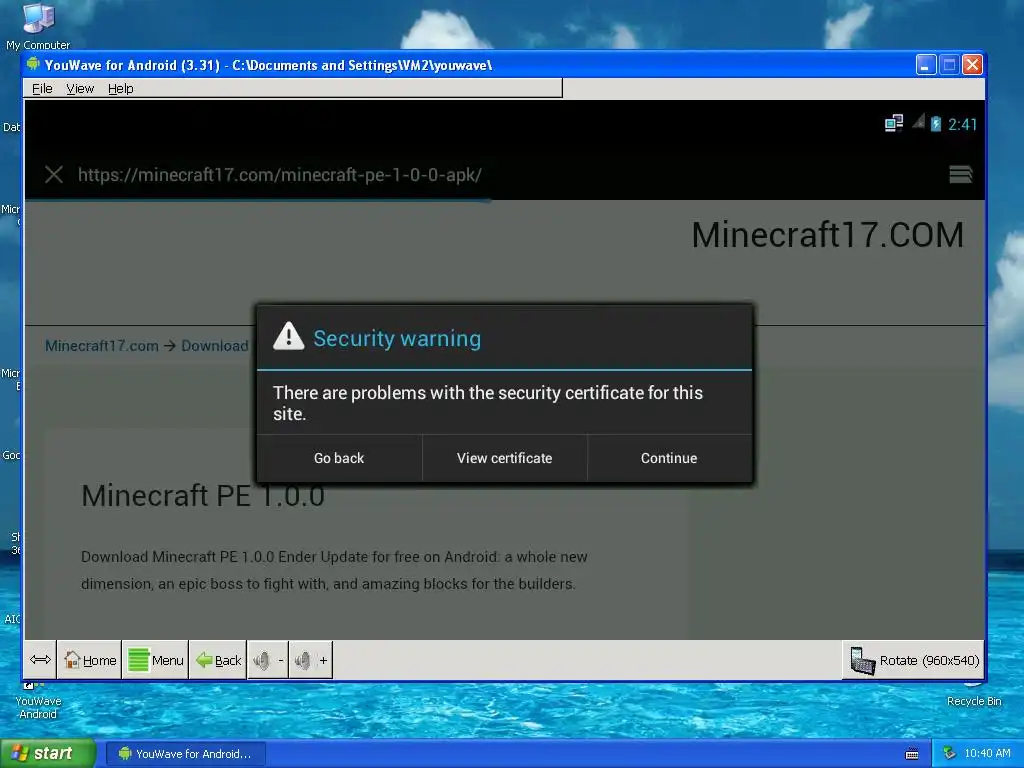
Task: Click the taskbar clock 10:40 AM
Action: [x=987, y=754]
